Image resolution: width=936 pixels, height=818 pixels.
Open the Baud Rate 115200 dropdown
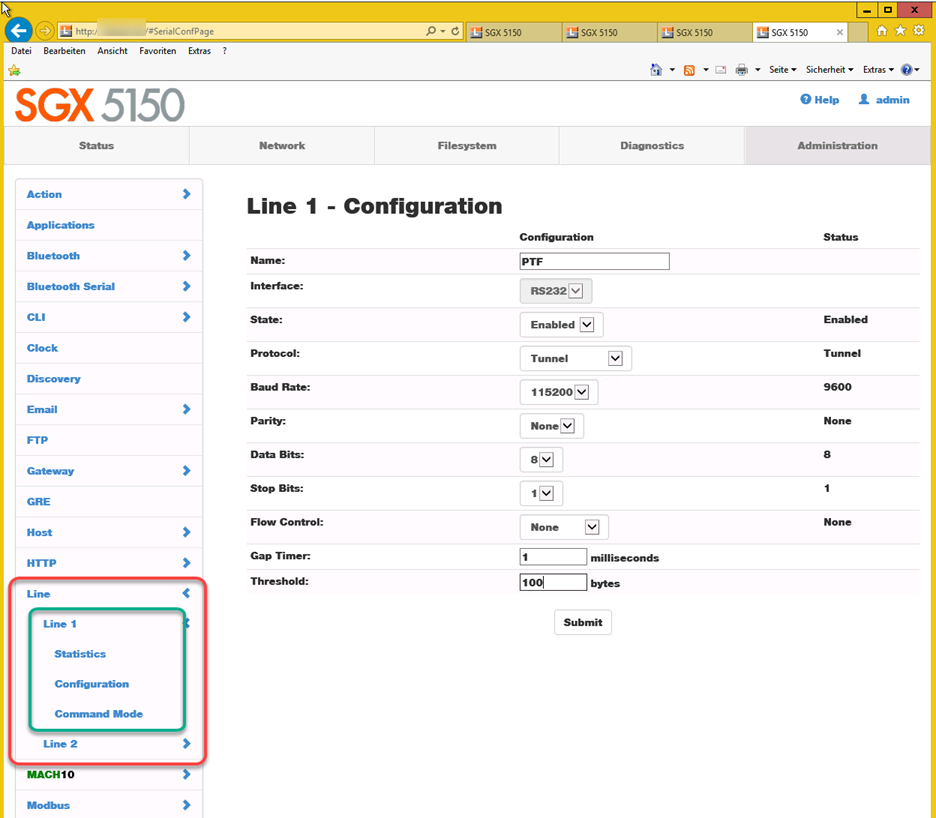click(559, 392)
